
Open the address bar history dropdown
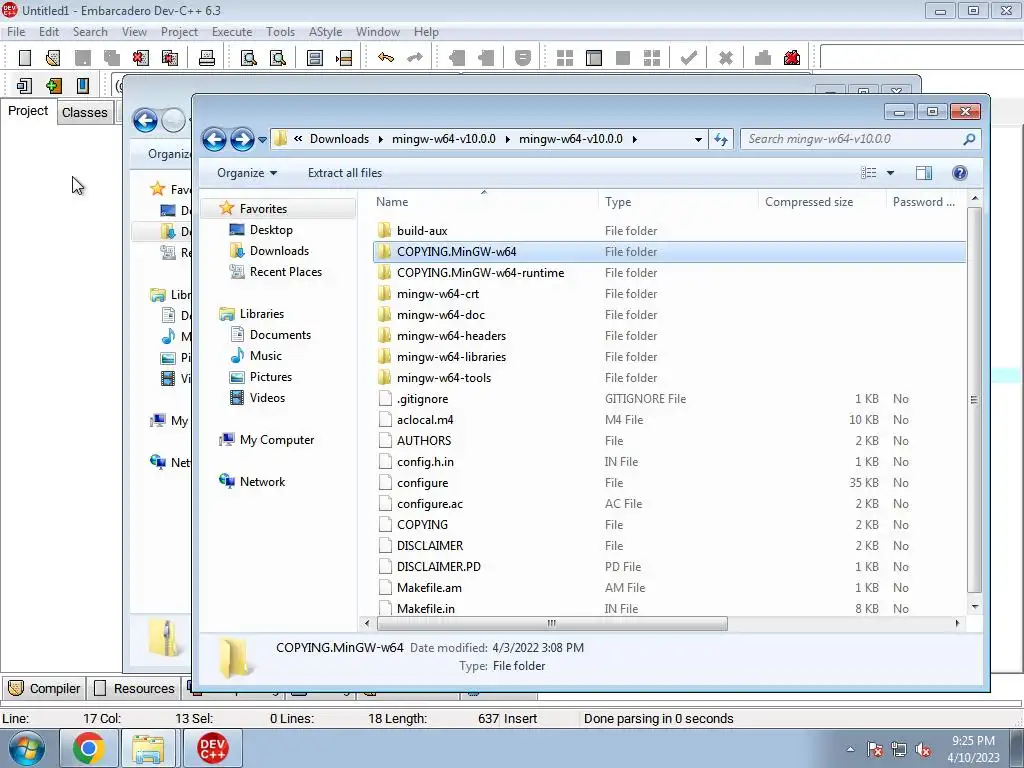[698, 139]
